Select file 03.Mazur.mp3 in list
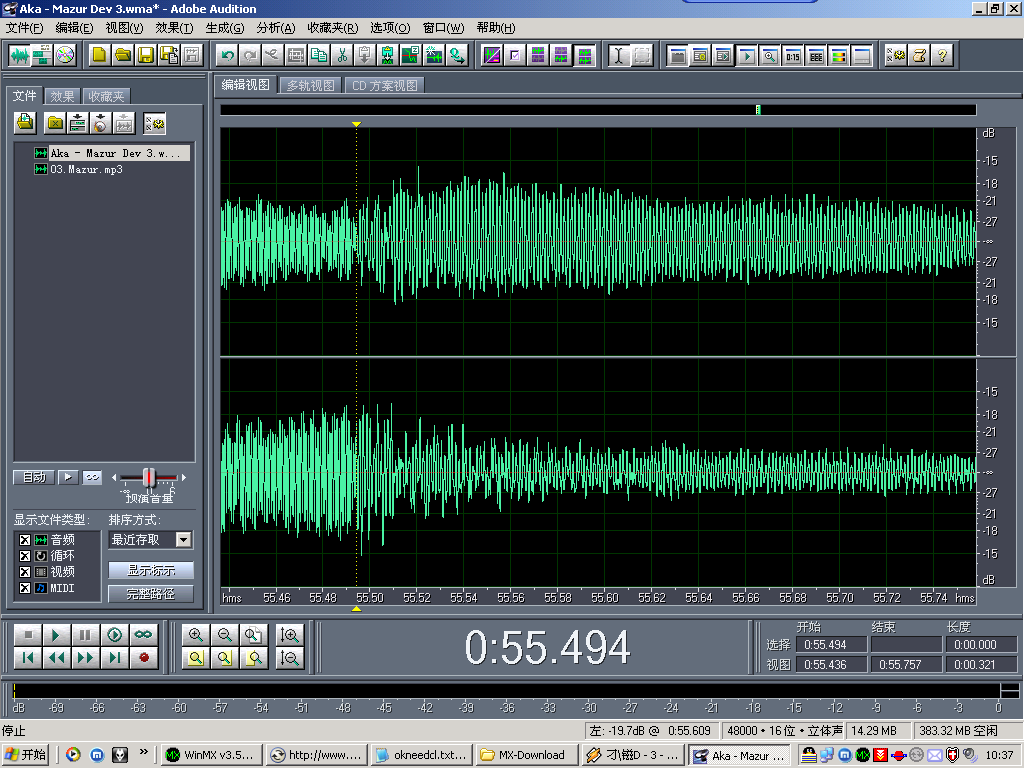Viewport: 1024px width, 768px height. click(86, 169)
